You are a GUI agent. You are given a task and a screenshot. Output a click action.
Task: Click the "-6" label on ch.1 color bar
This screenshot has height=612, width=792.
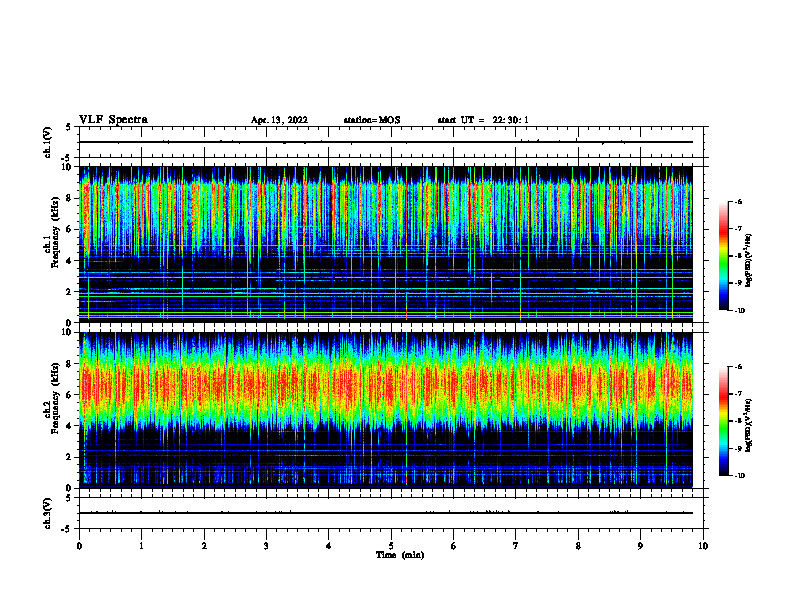point(738,202)
